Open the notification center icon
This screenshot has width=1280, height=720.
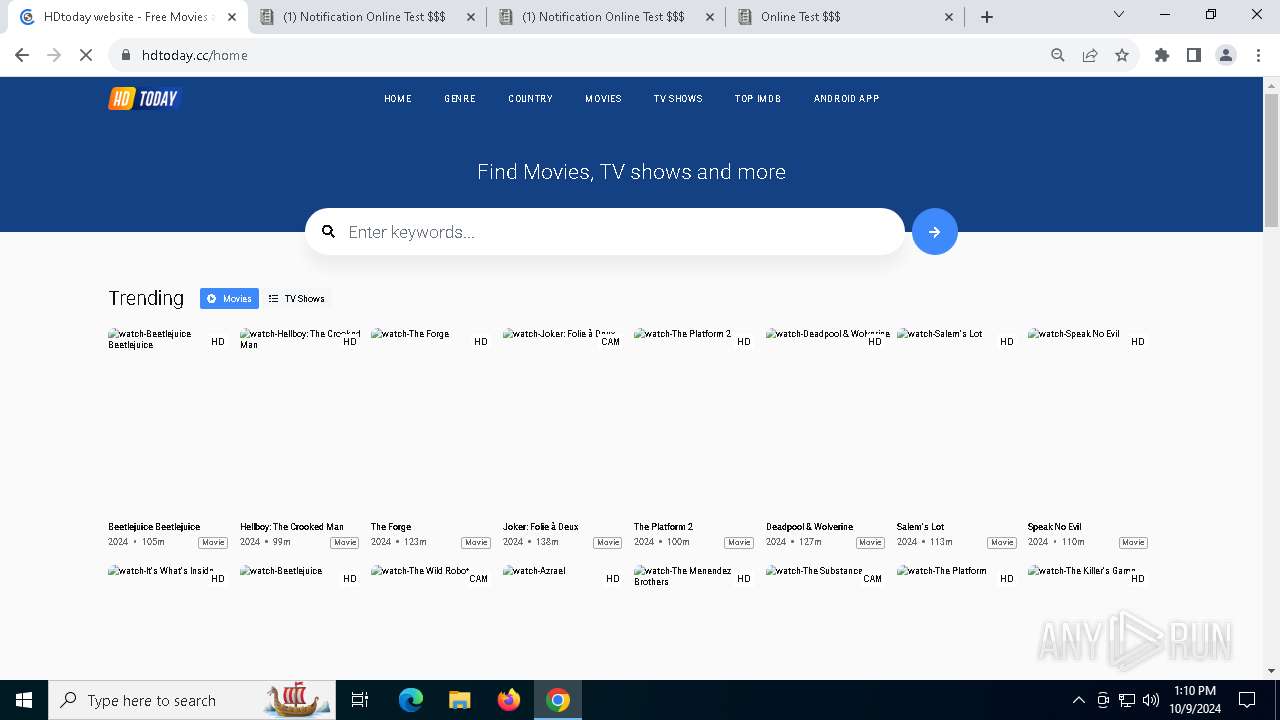pyautogui.click(x=1247, y=700)
